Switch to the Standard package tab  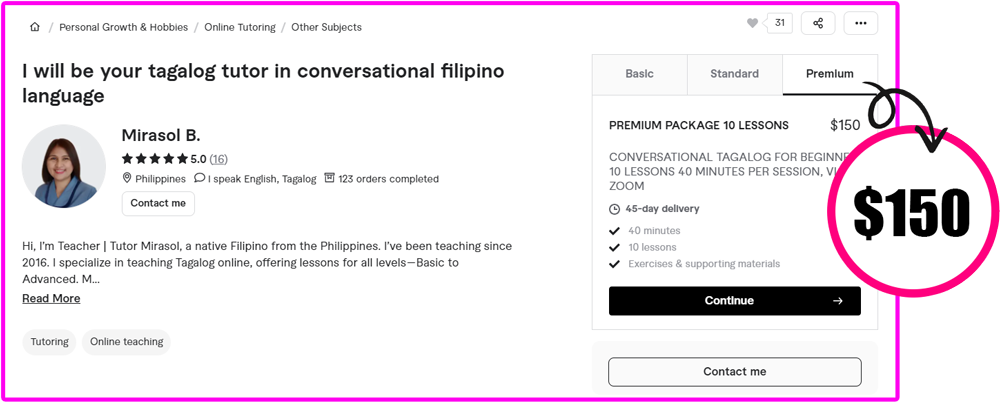tap(735, 75)
